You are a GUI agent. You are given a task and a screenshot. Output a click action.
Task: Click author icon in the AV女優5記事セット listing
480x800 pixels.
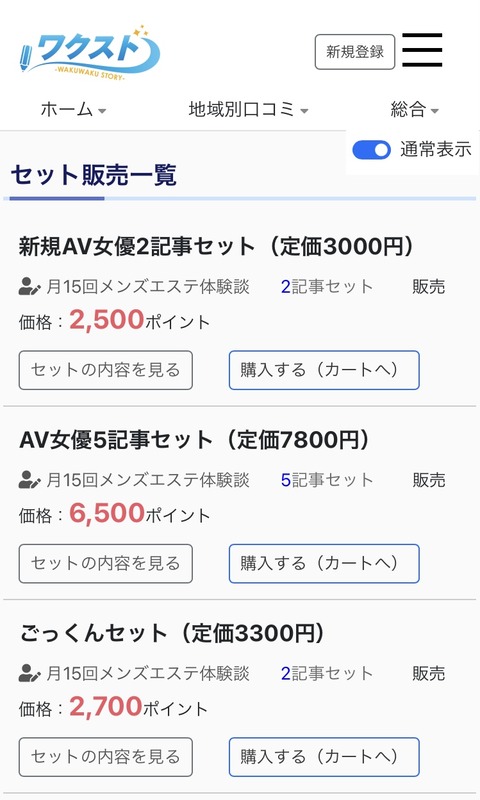pyautogui.click(x=29, y=480)
